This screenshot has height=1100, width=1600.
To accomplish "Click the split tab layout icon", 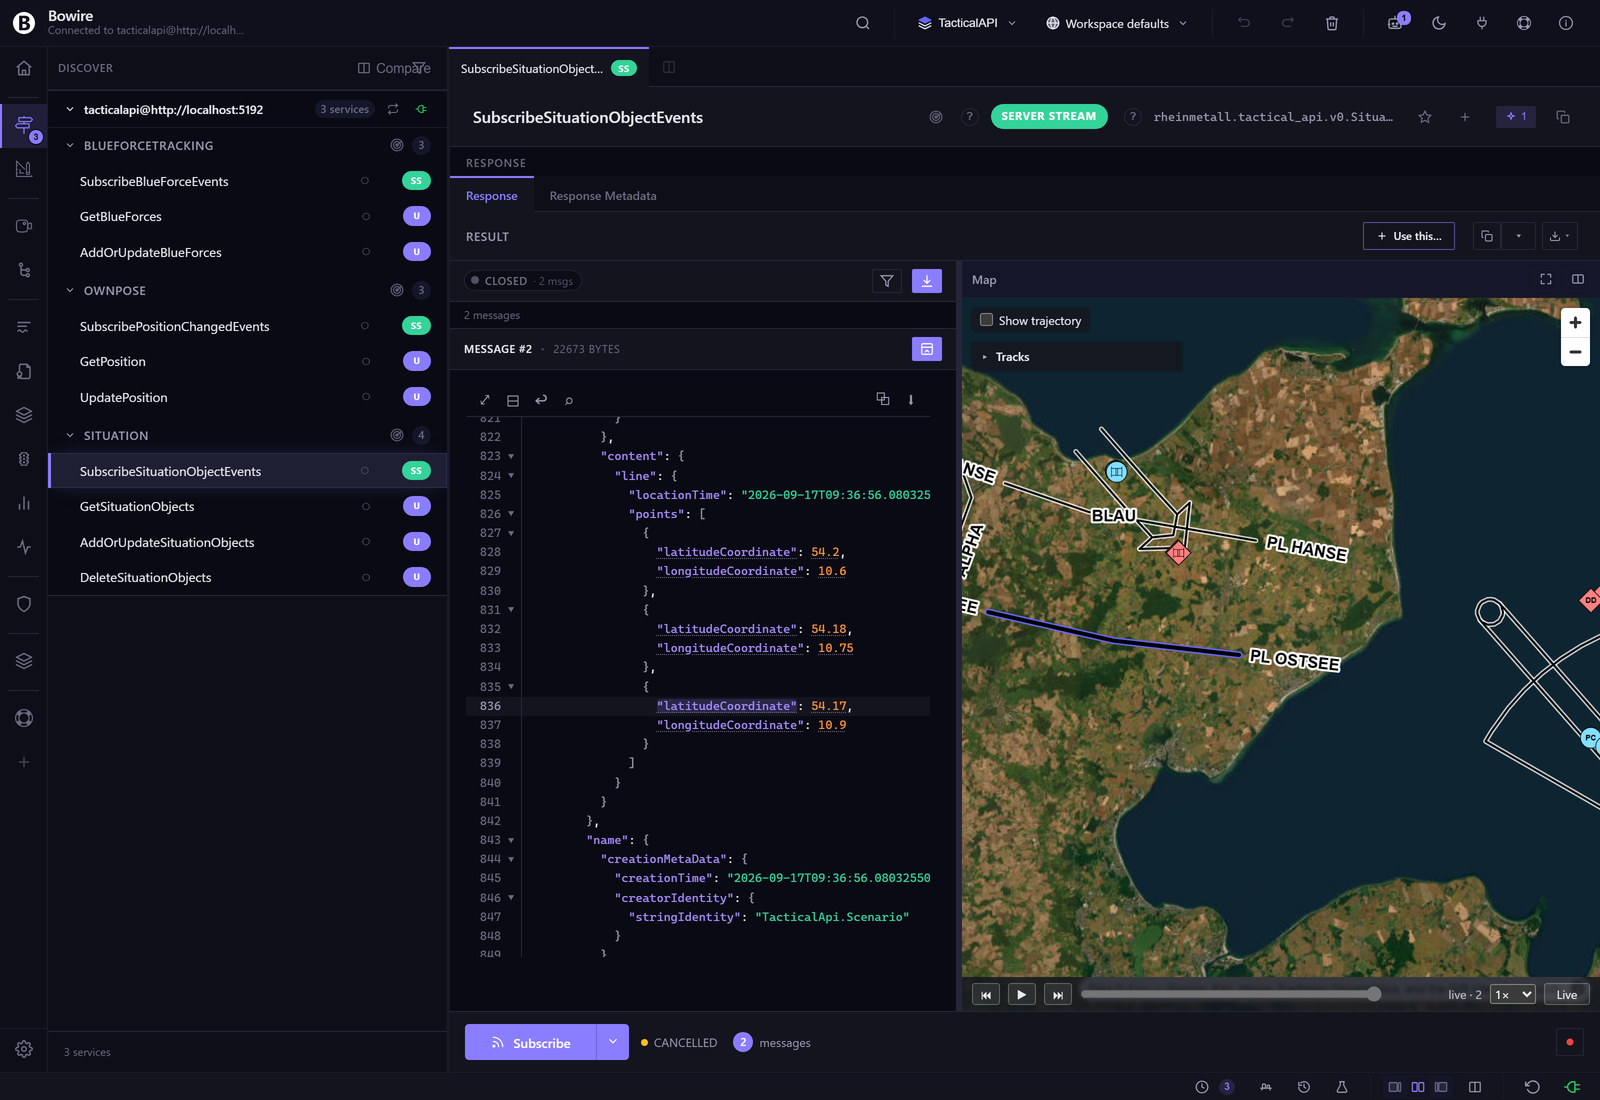I will coord(669,67).
